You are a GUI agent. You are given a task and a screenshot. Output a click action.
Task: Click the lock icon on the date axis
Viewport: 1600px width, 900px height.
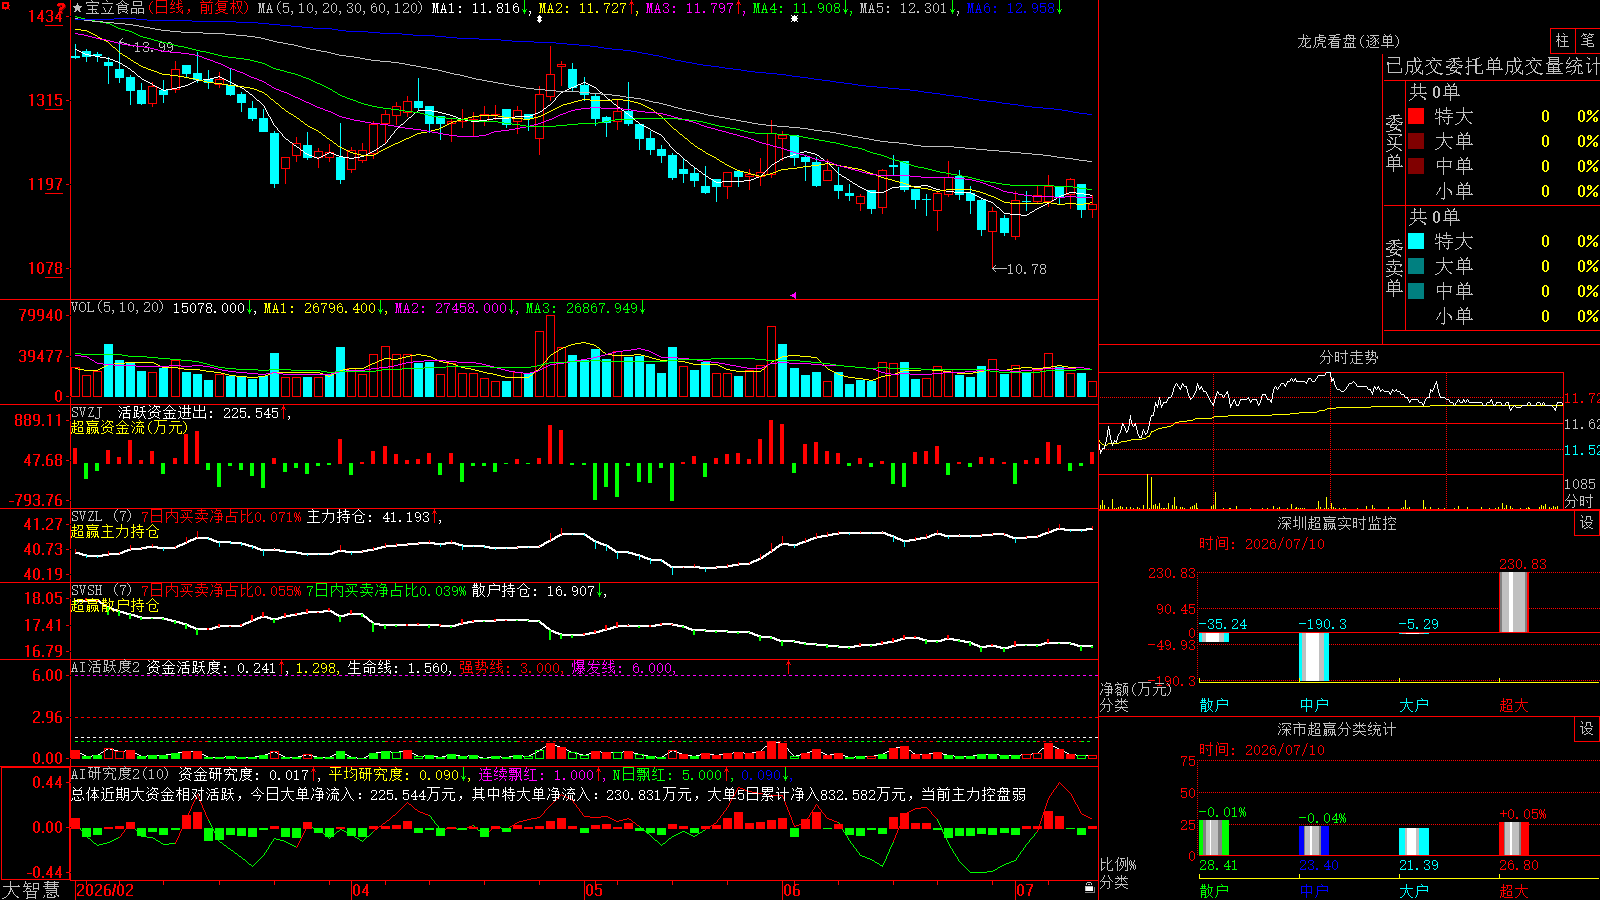click(1090, 887)
